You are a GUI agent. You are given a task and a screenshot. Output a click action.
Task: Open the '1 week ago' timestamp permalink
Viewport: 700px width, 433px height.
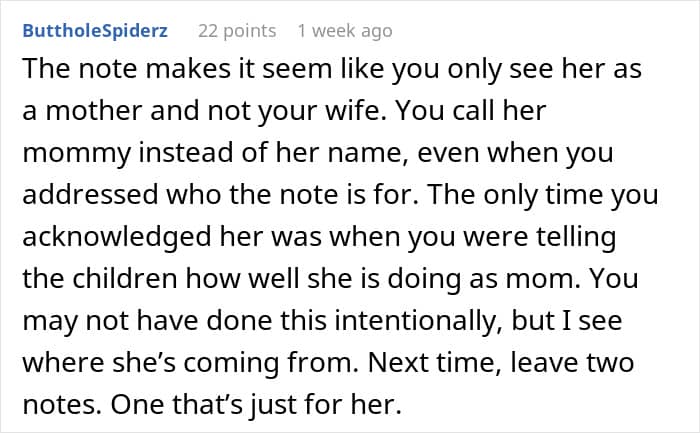(x=344, y=31)
